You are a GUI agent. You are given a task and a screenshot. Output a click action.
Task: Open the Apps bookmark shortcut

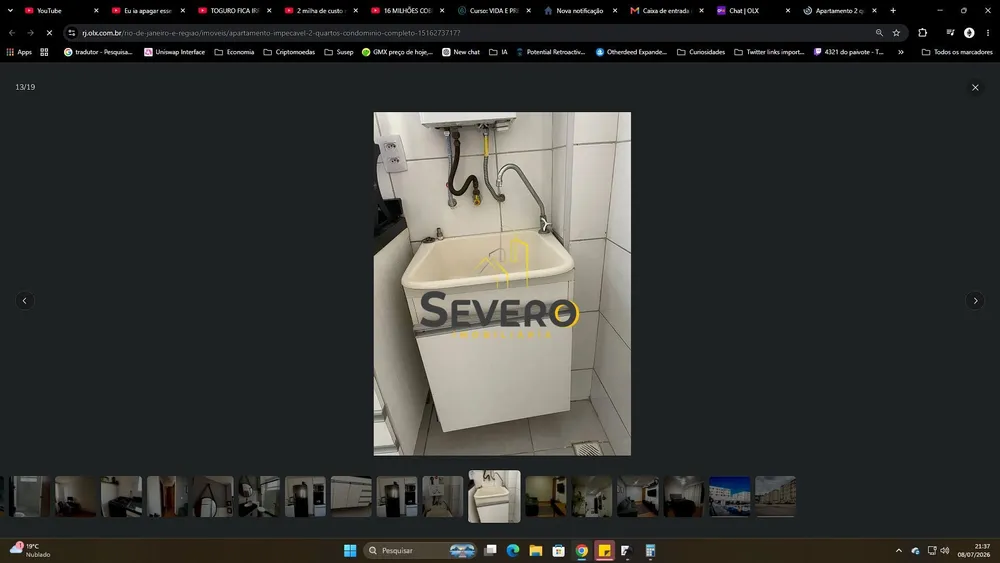pyautogui.click(x=19, y=52)
